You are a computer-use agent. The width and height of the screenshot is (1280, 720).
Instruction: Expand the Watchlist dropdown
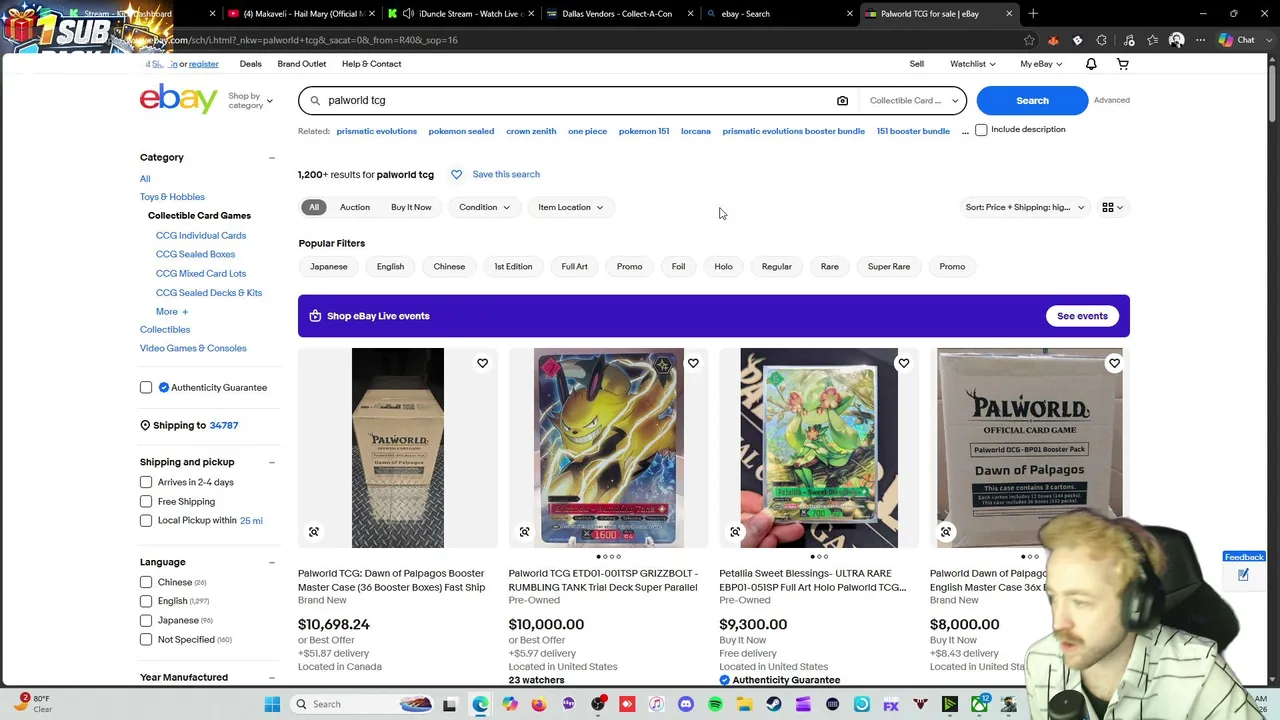click(x=972, y=64)
